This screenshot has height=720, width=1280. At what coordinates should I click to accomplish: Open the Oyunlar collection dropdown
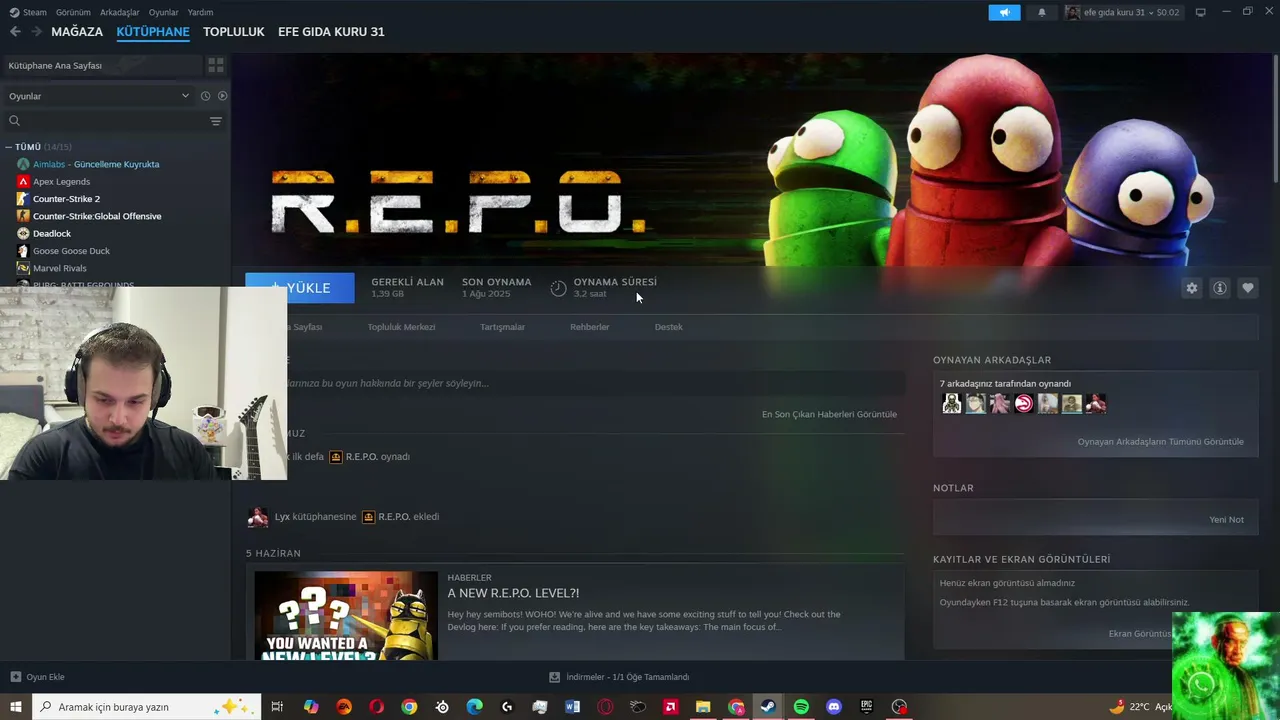(x=97, y=96)
